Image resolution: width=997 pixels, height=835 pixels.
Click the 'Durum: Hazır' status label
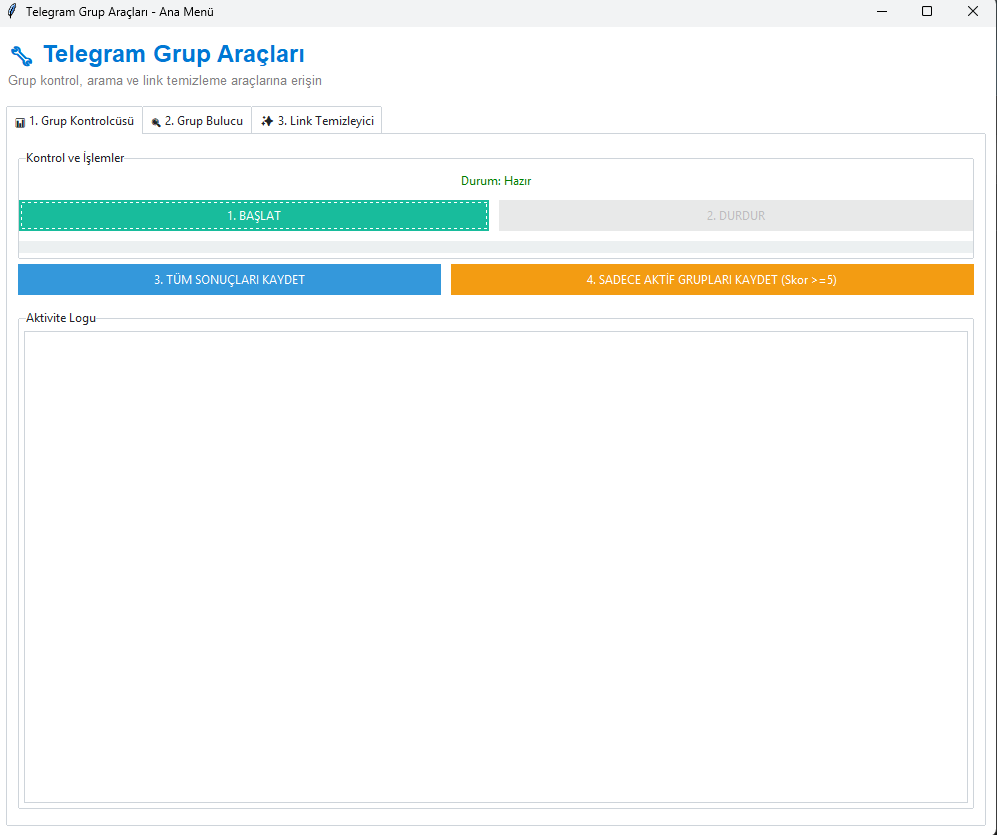coord(495,181)
